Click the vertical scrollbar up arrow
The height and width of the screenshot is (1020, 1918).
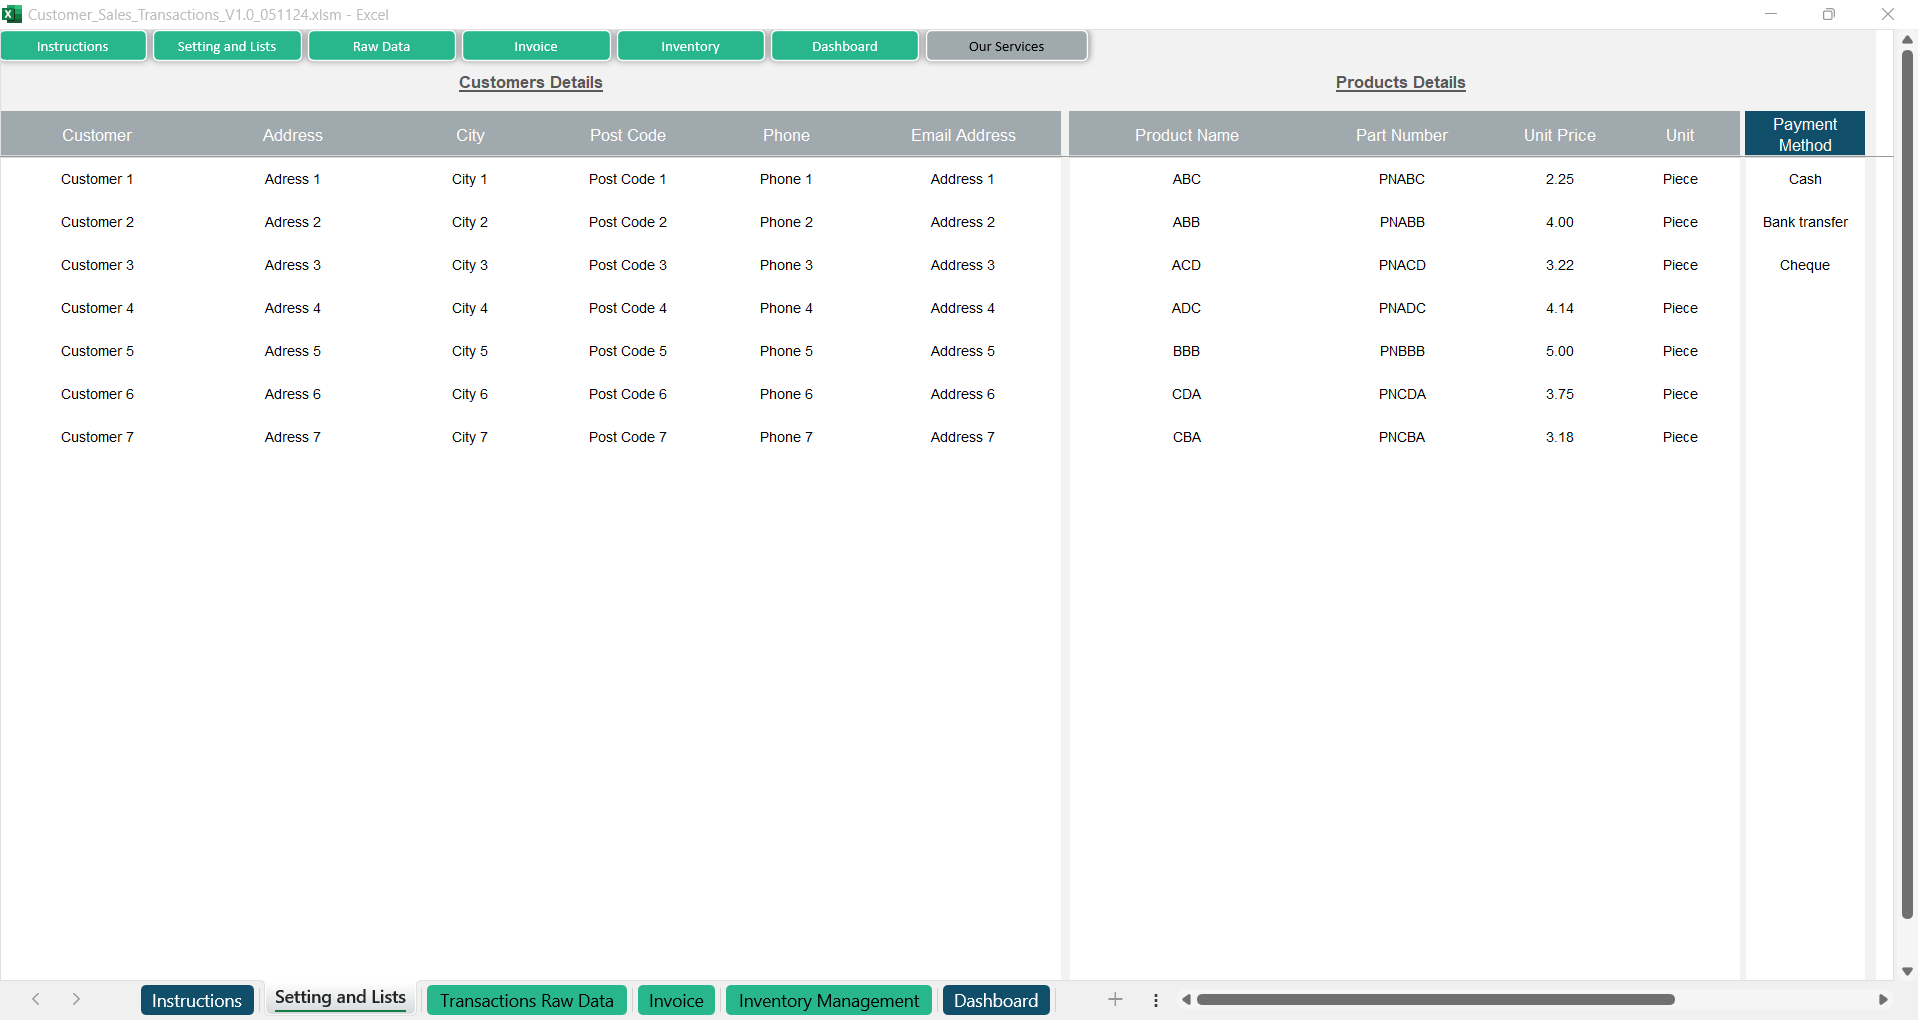(1907, 40)
